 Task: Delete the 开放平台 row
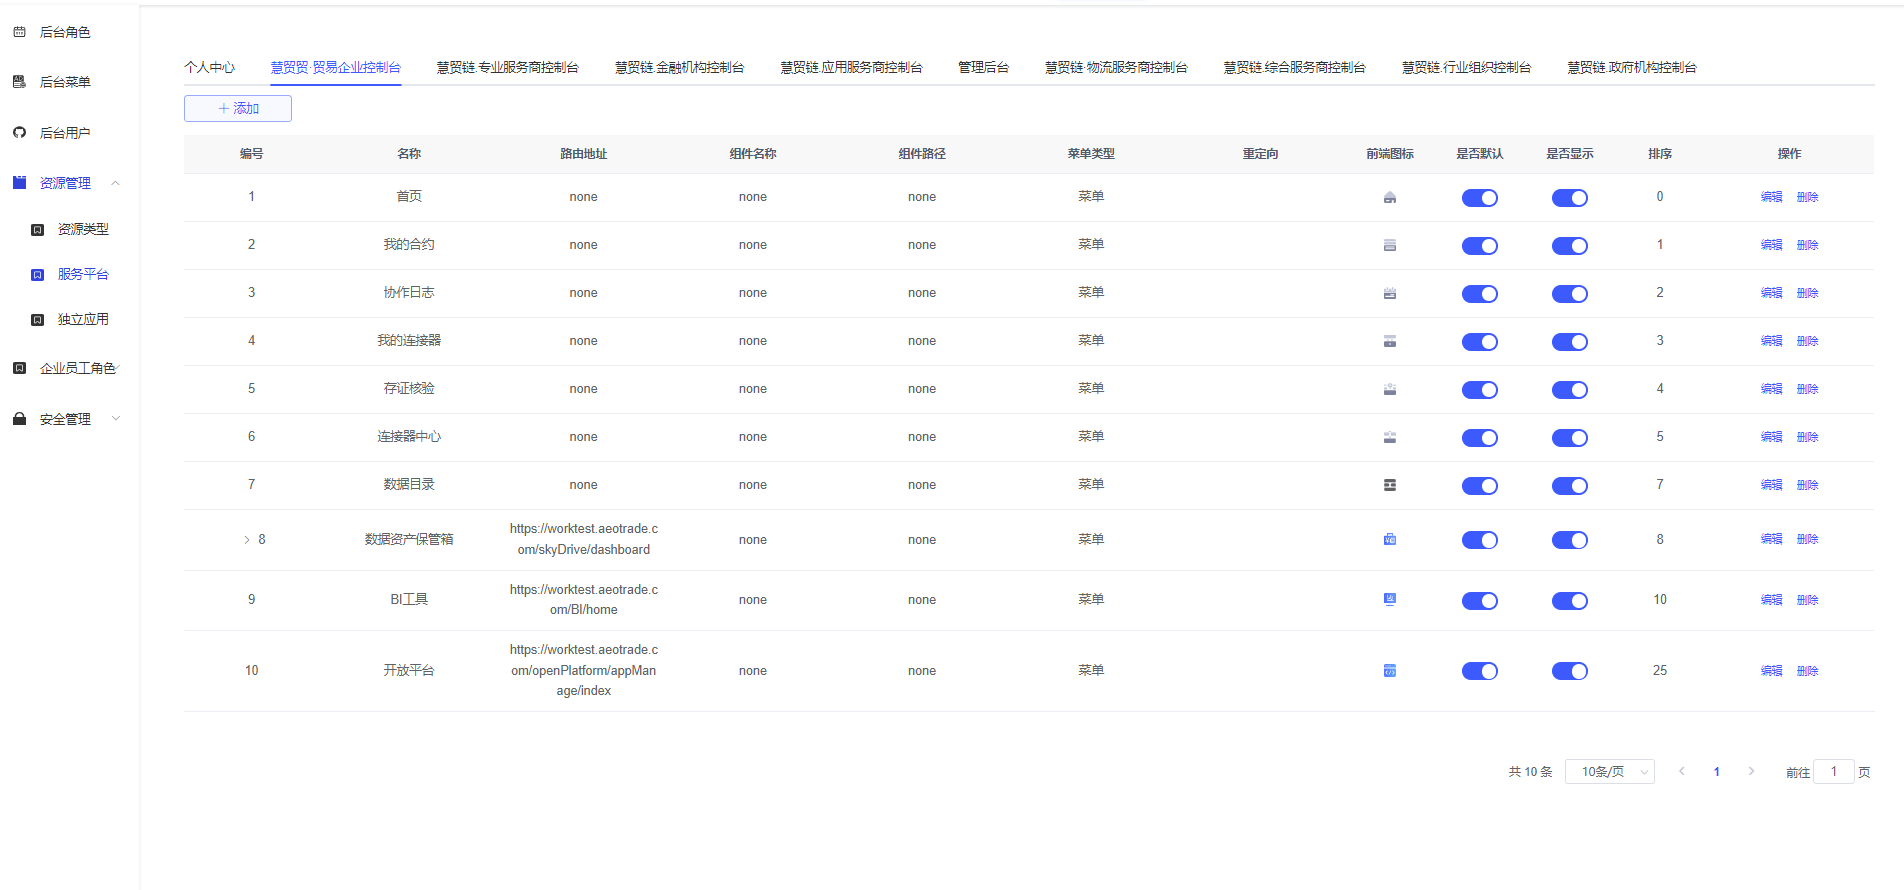[1807, 671]
